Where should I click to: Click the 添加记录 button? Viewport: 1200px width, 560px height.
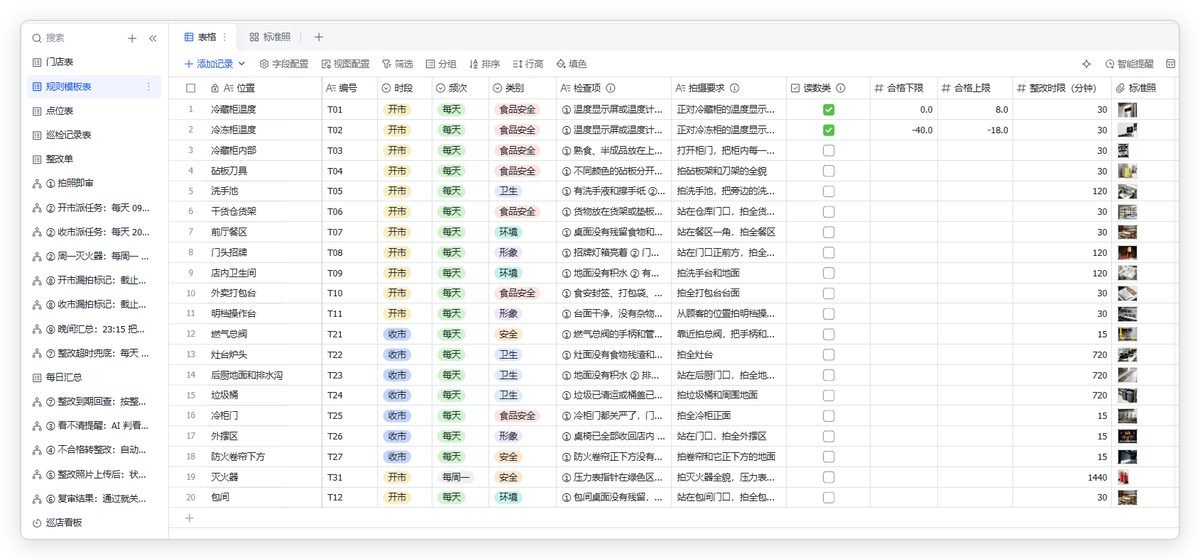click(x=209, y=63)
